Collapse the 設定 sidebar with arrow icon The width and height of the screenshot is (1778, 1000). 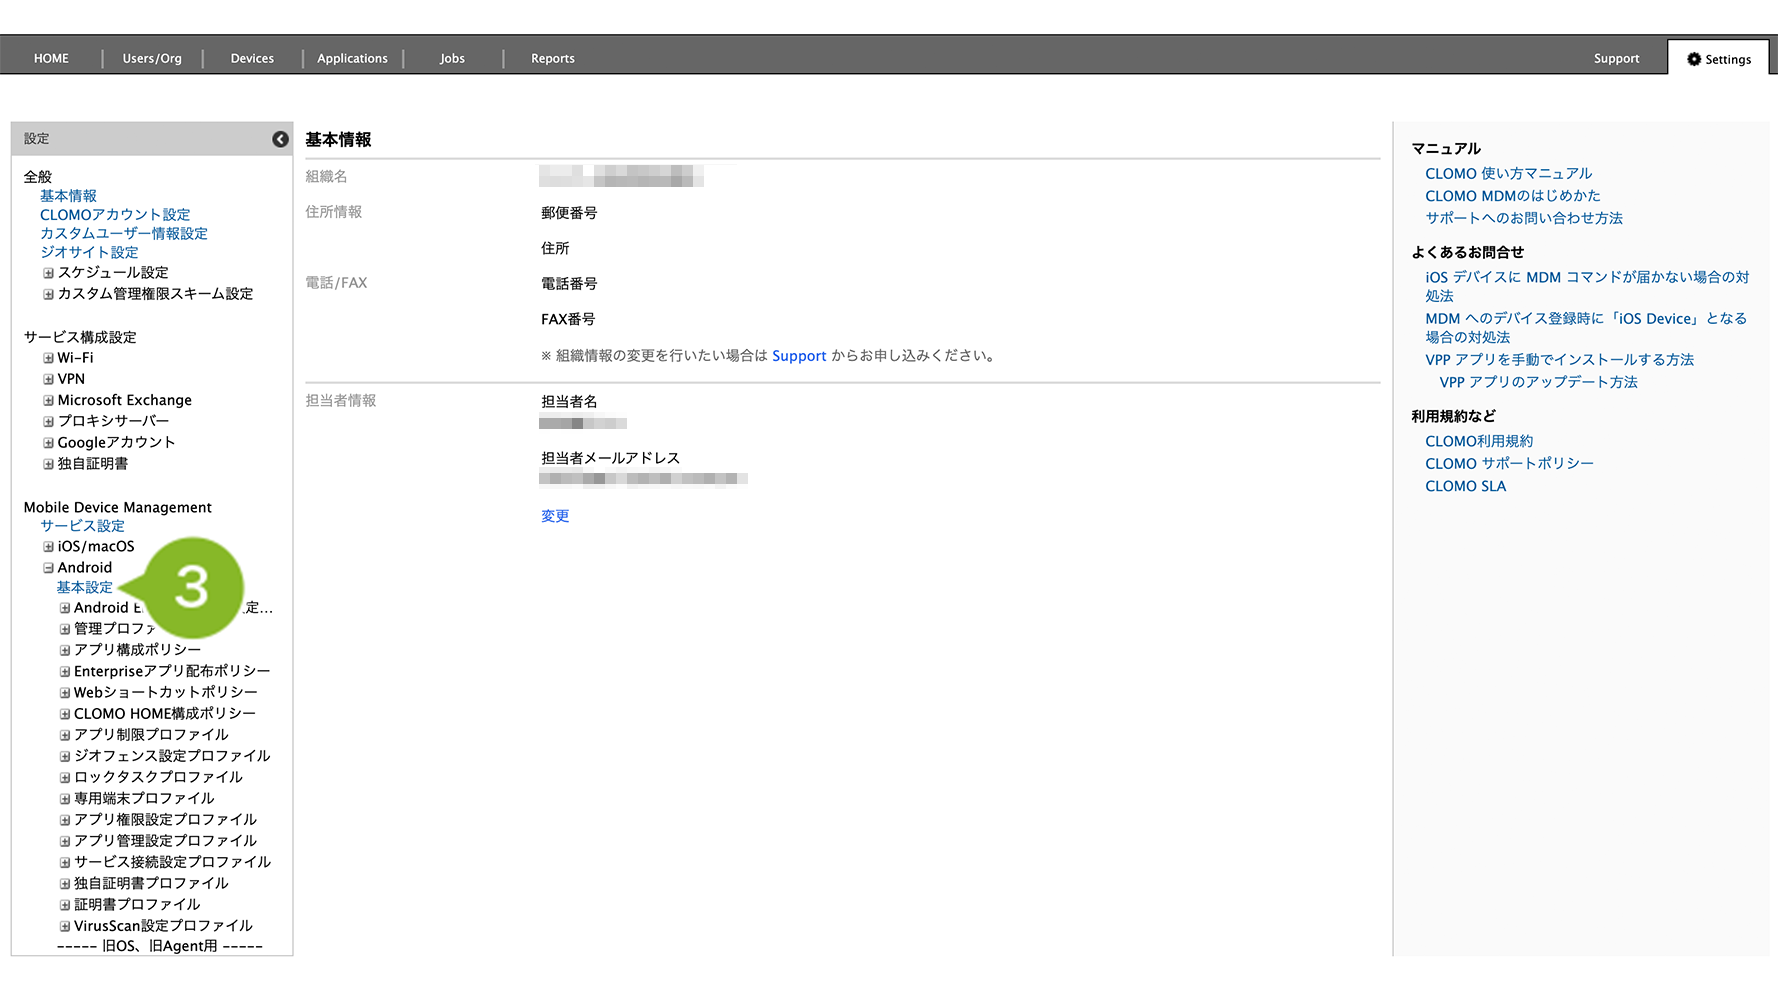pyautogui.click(x=280, y=139)
